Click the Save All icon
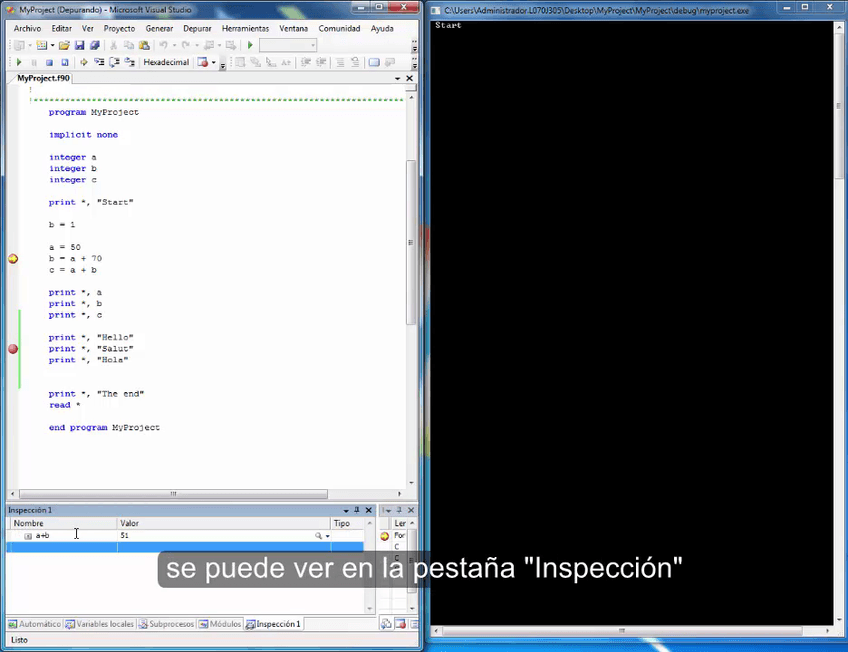The width and height of the screenshot is (848, 652). (x=95, y=45)
